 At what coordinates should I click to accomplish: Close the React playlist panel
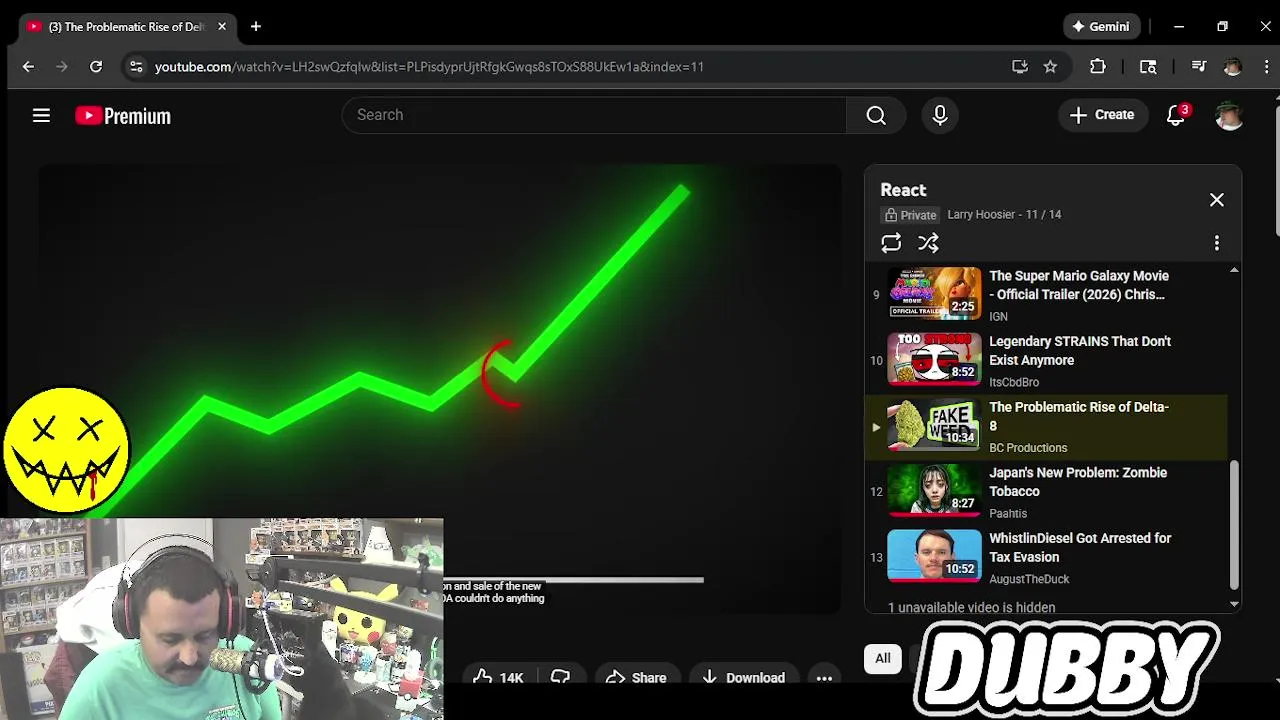click(x=1217, y=200)
